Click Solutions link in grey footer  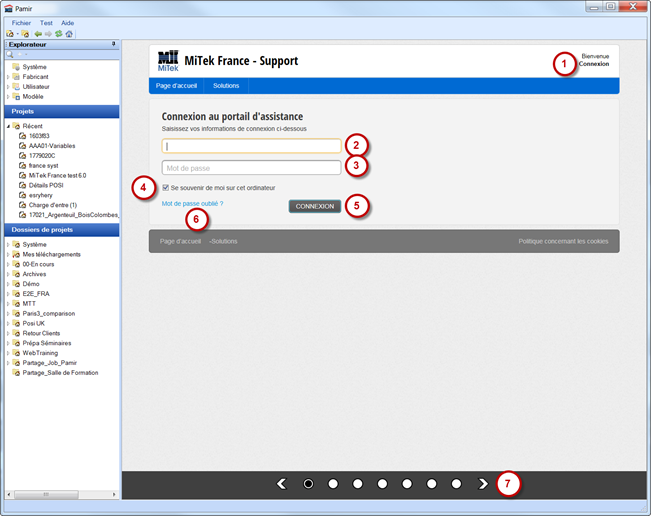[224, 241]
